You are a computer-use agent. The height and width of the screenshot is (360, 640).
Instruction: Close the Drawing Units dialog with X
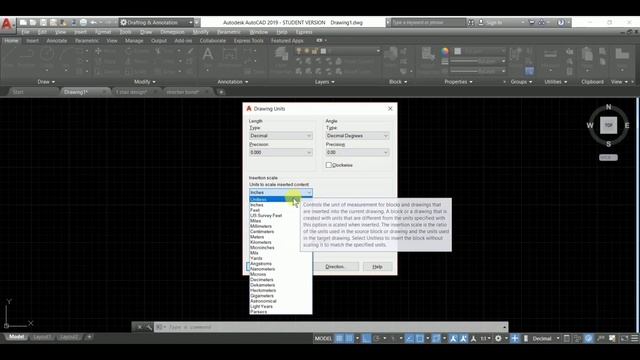click(390, 109)
